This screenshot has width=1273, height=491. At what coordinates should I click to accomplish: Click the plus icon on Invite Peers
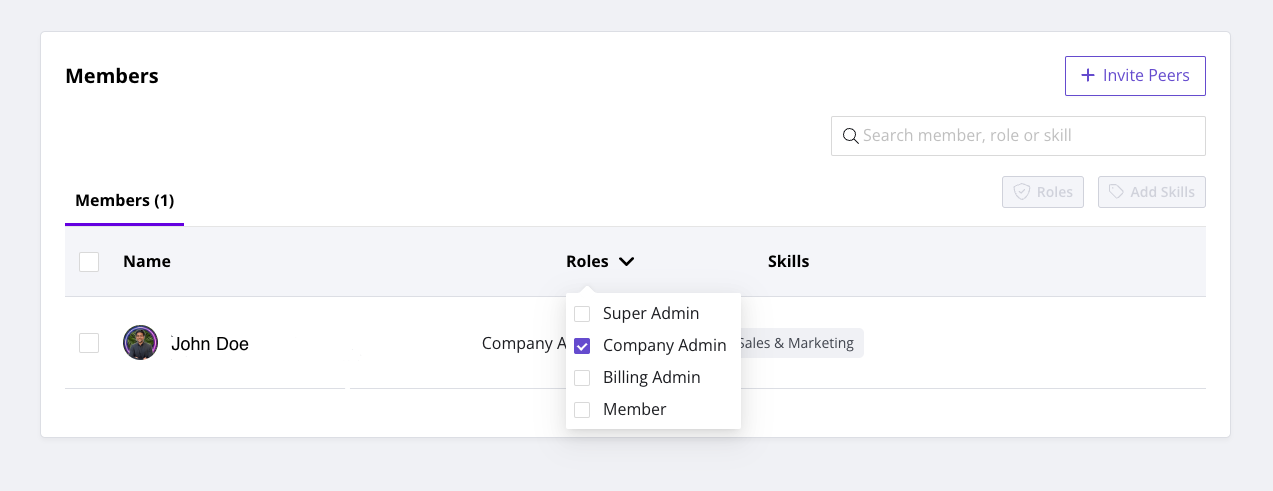coord(1088,76)
